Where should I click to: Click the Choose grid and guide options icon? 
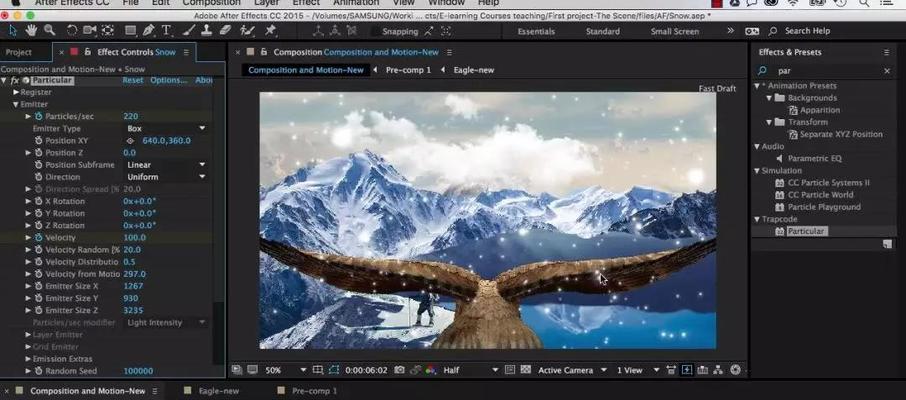(318, 370)
